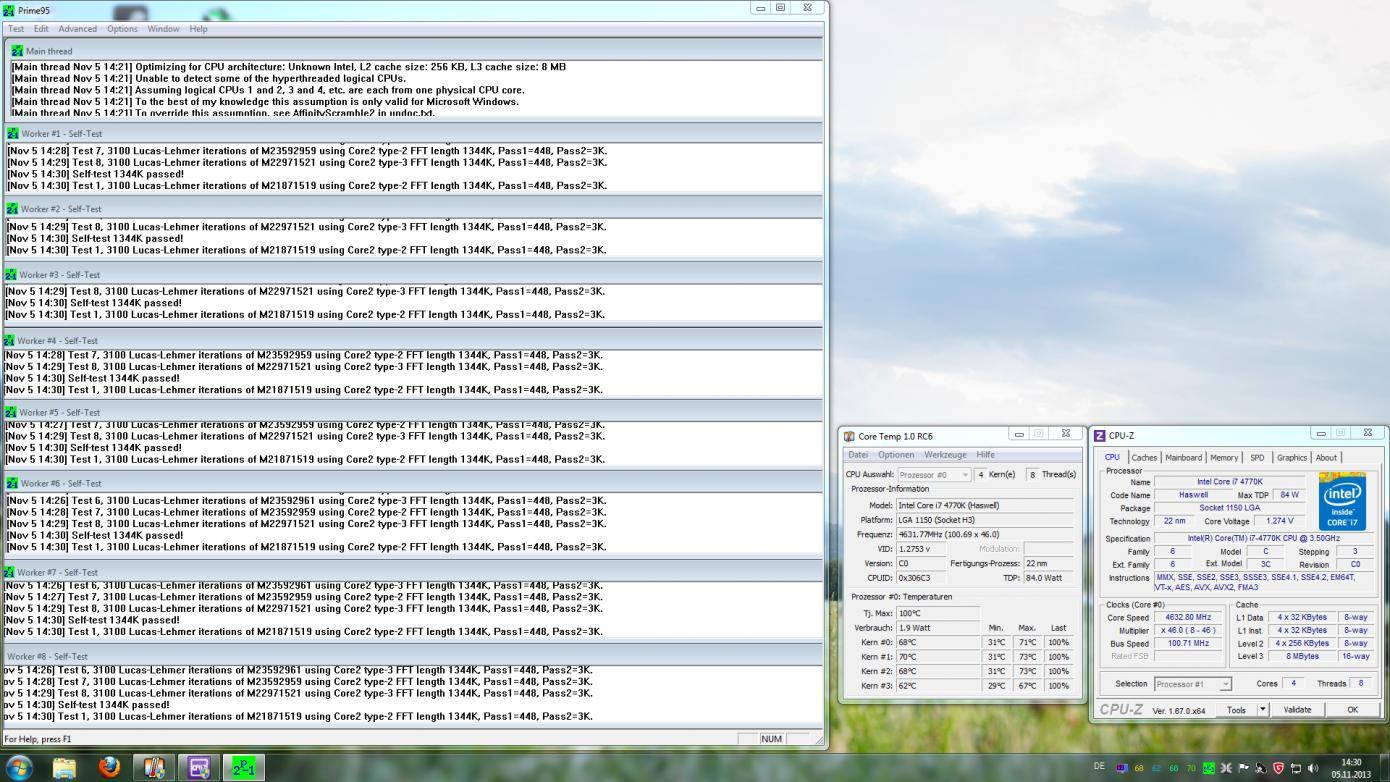Click the DE language indicator in taskbar
This screenshot has width=1390, height=782.
tap(1099, 766)
